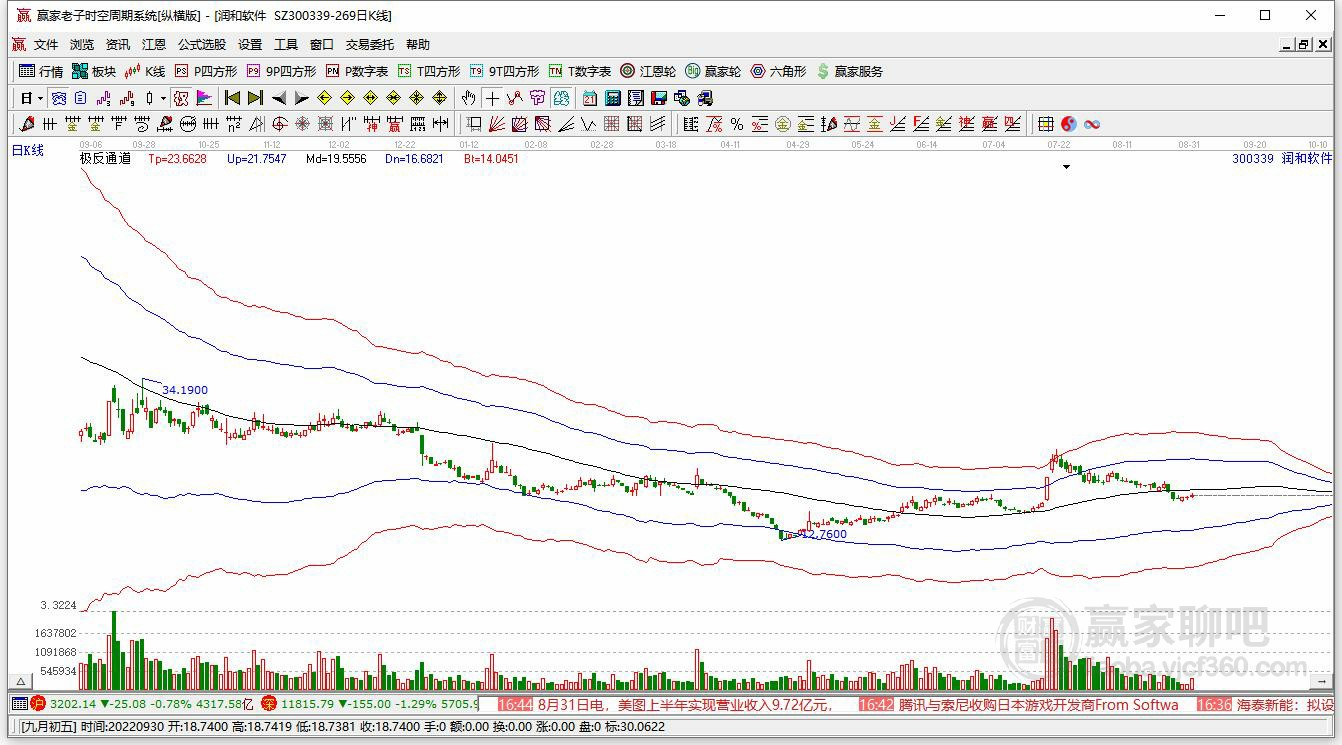
Task: Step chart forward with black right arrow
Action: coord(301,98)
